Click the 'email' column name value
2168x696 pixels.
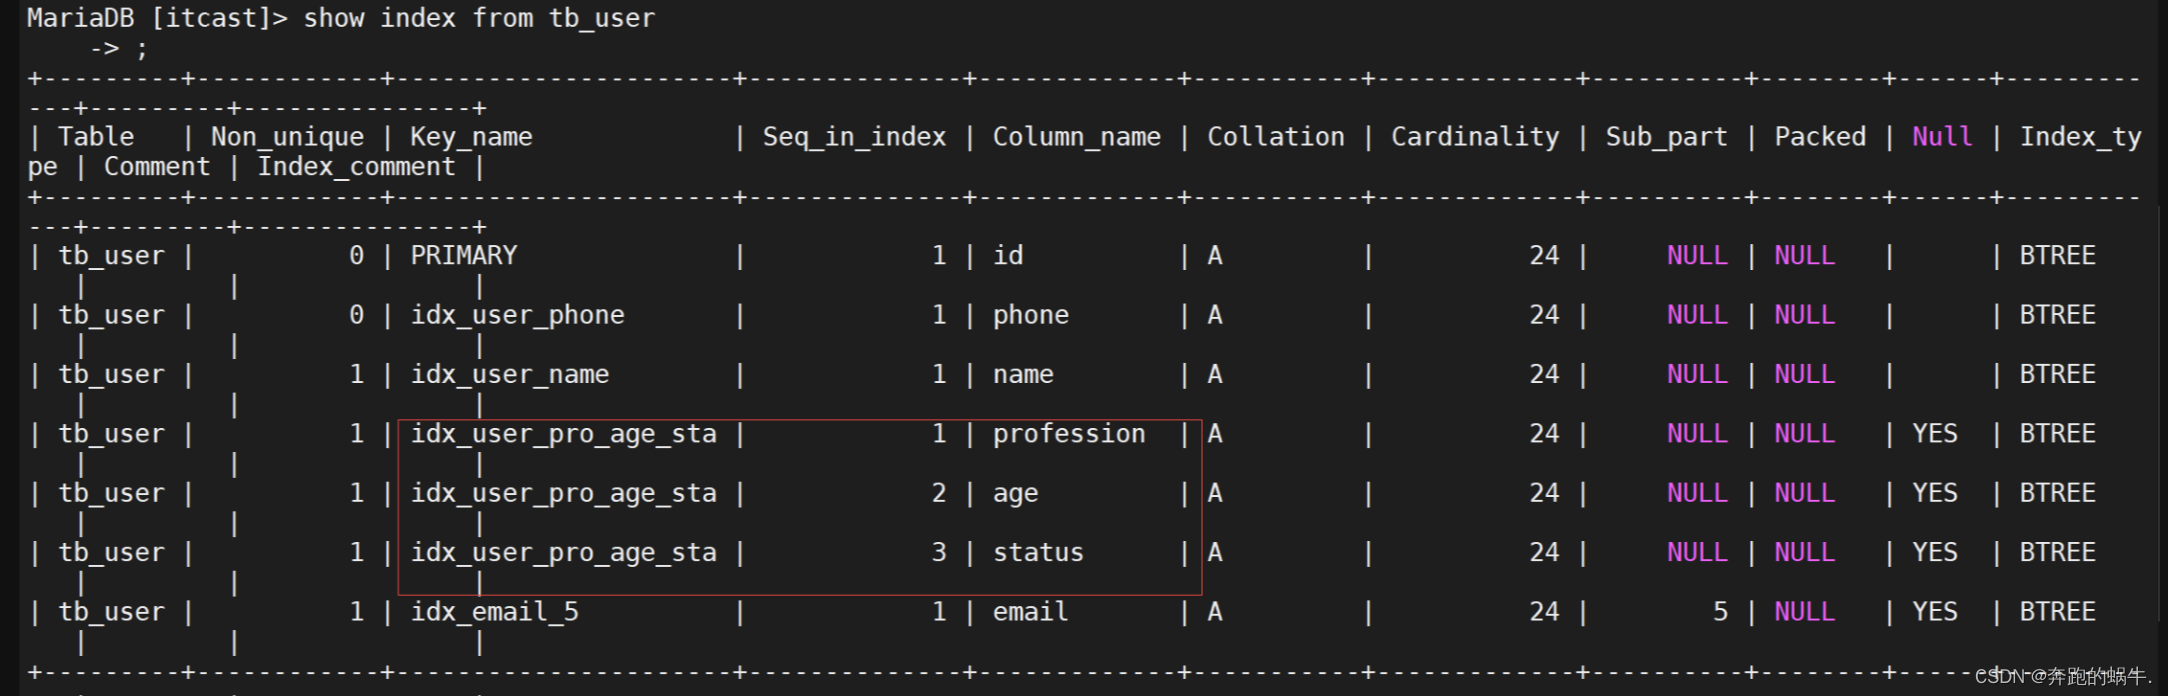point(1030,612)
